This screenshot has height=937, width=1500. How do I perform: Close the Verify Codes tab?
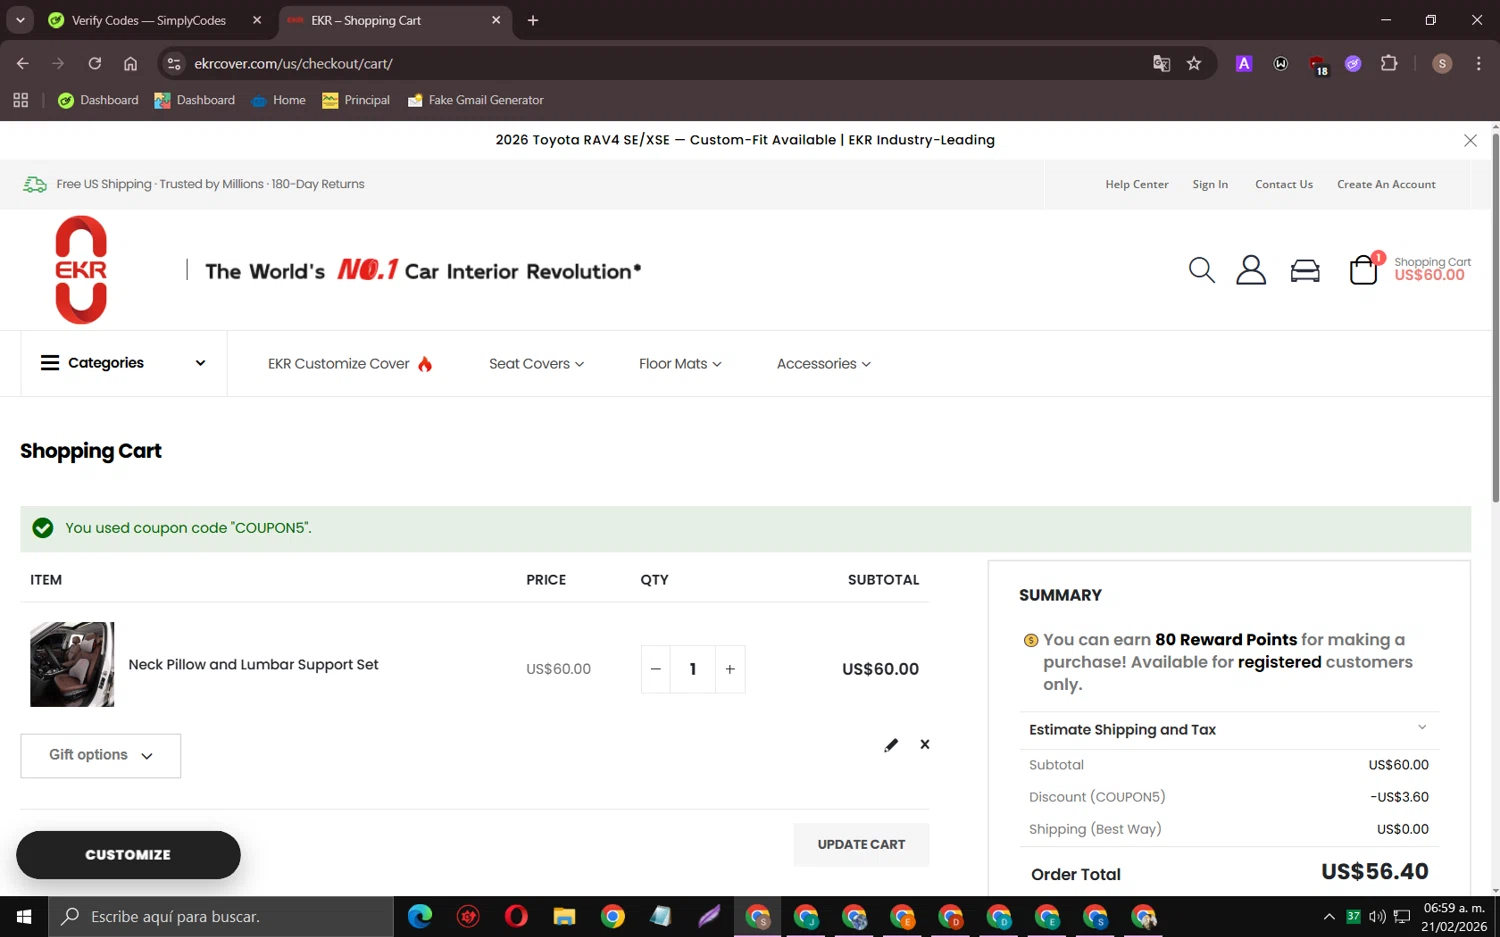(x=257, y=20)
